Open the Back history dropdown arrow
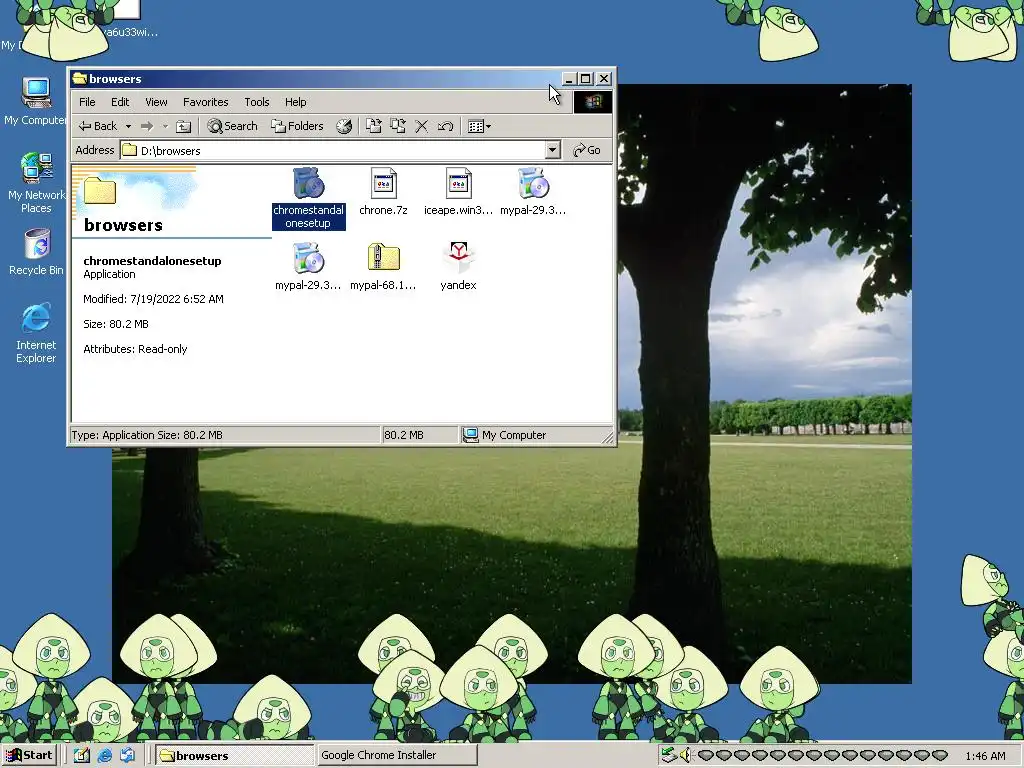Viewport: 1024px width, 768px height. coord(129,126)
